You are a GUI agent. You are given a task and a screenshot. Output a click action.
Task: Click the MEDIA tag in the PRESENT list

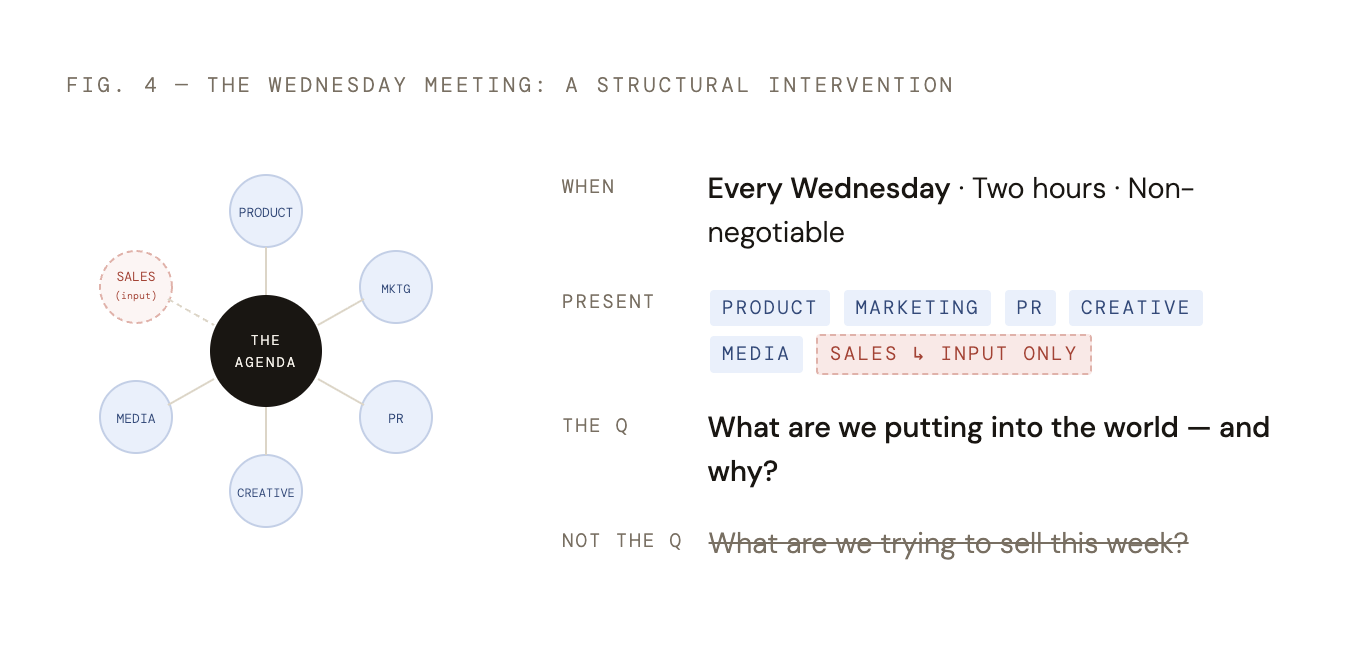coord(756,354)
